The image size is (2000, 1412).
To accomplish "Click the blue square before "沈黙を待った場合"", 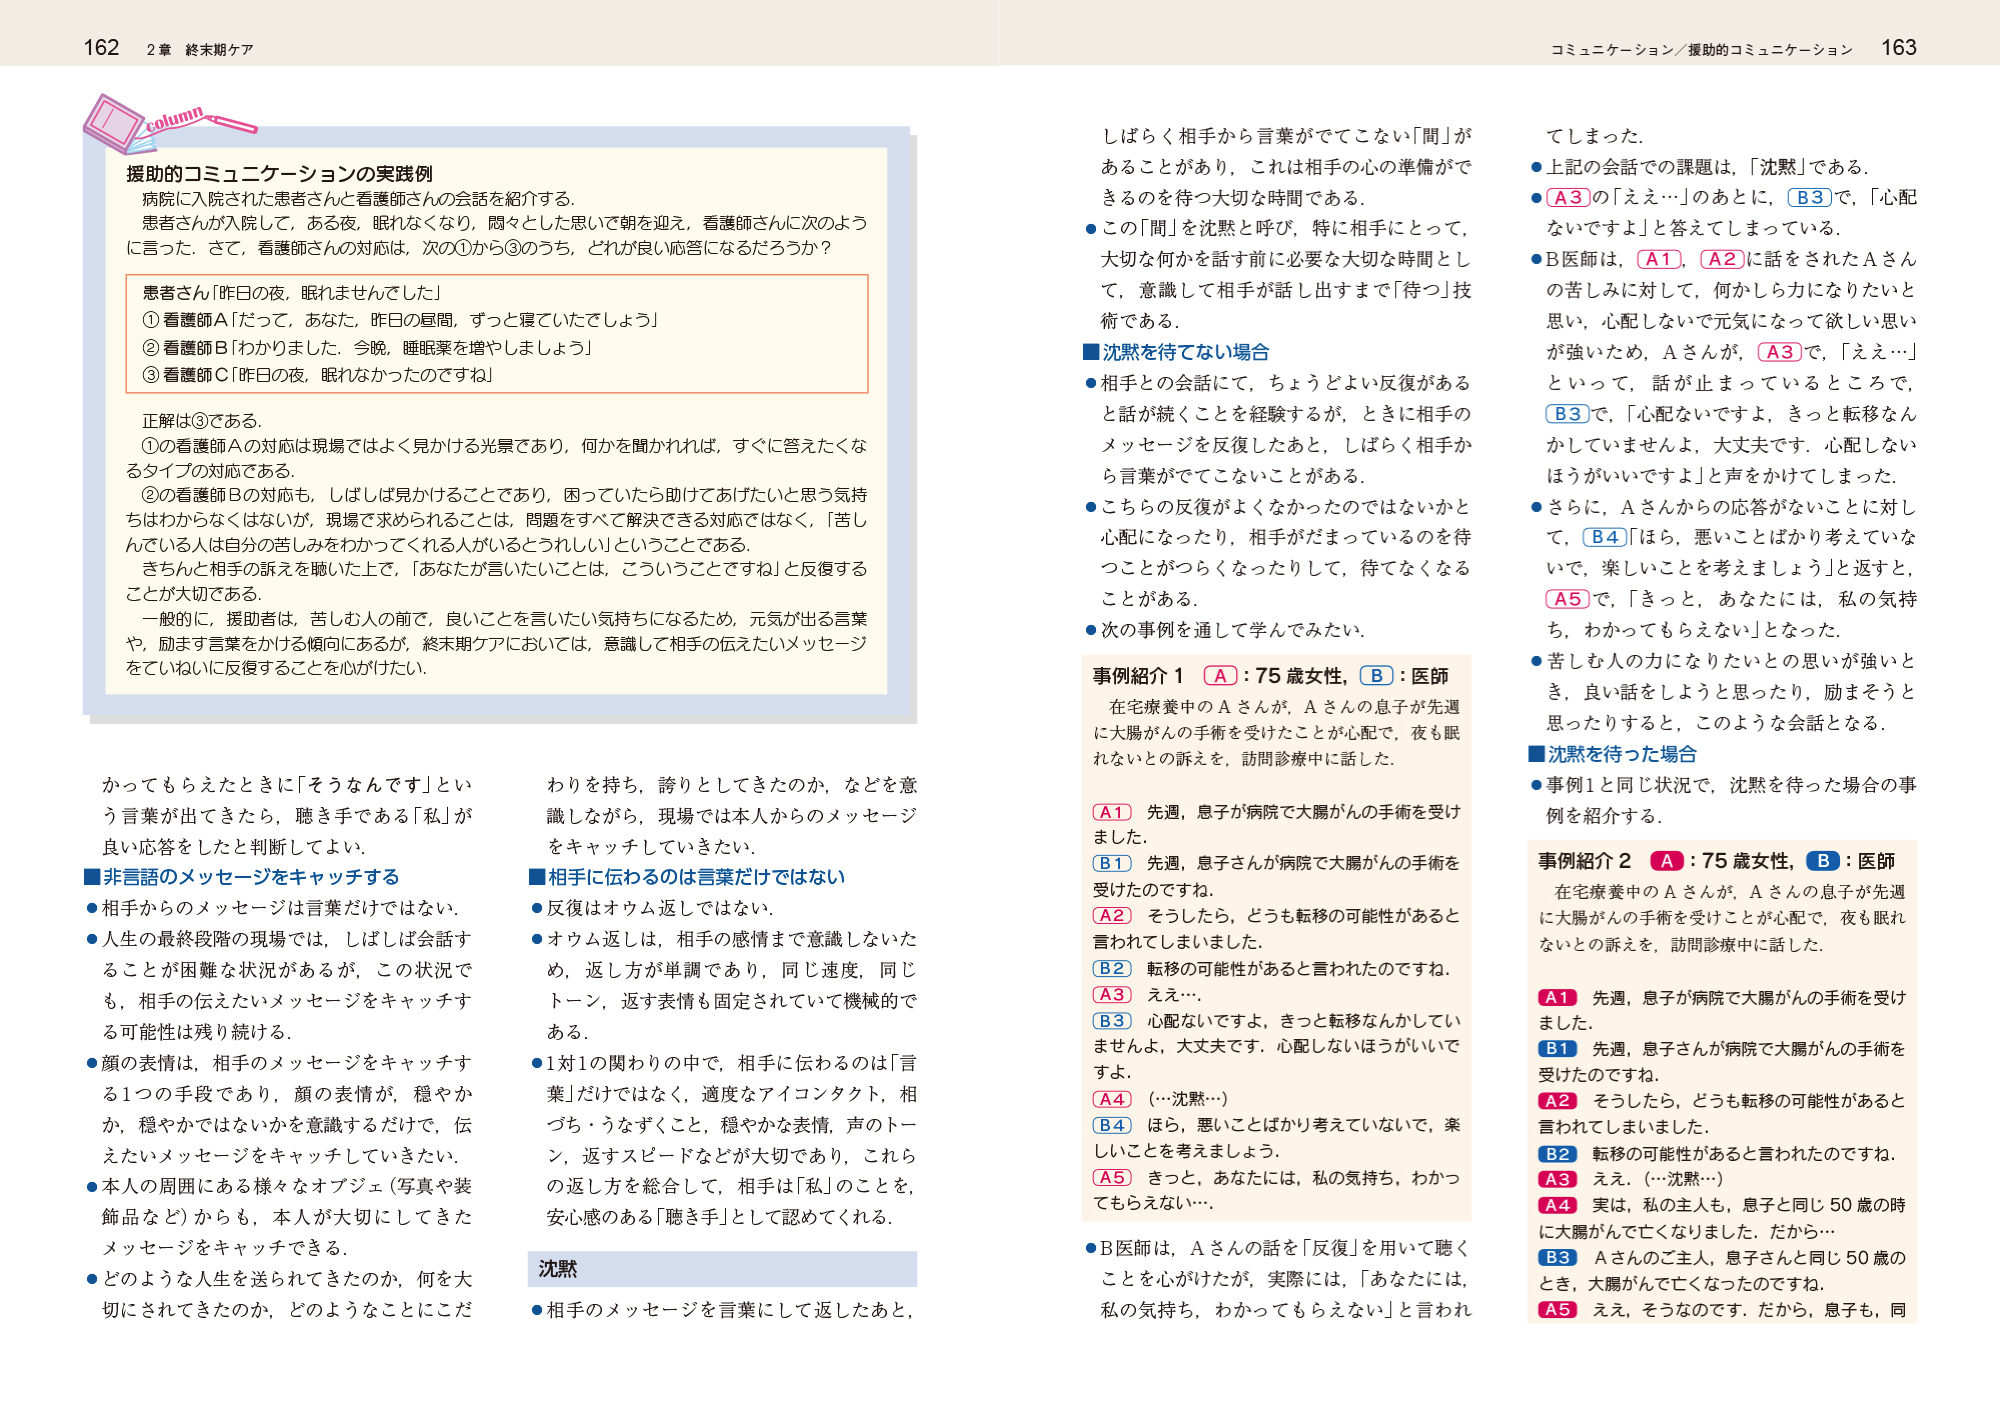I will click(x=1536, y=754).
